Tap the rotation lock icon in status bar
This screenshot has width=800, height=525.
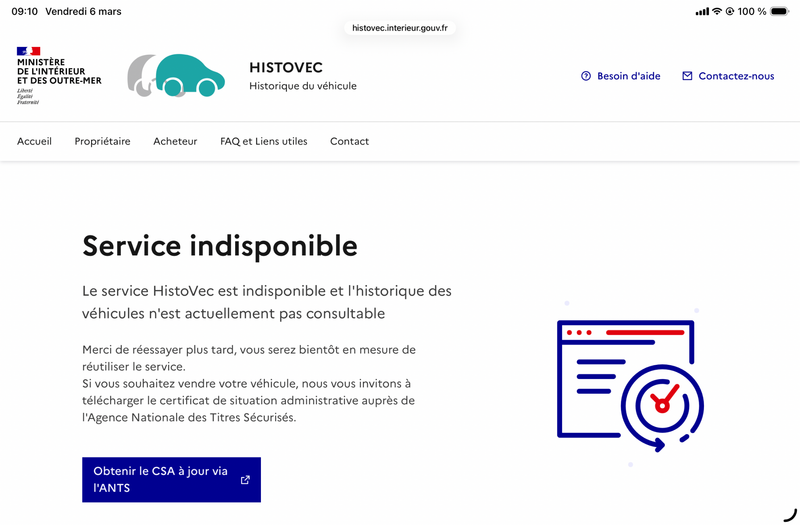click(x=730, y=11)
